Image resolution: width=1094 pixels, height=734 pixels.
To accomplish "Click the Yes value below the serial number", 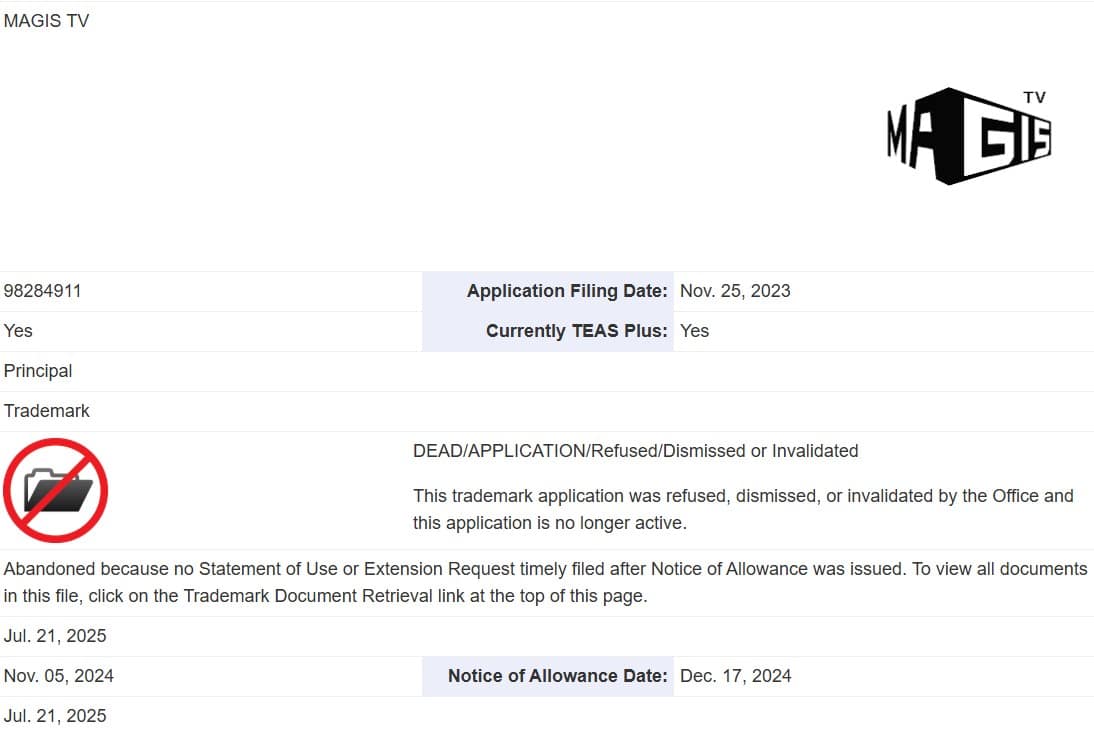I will 18,331.
